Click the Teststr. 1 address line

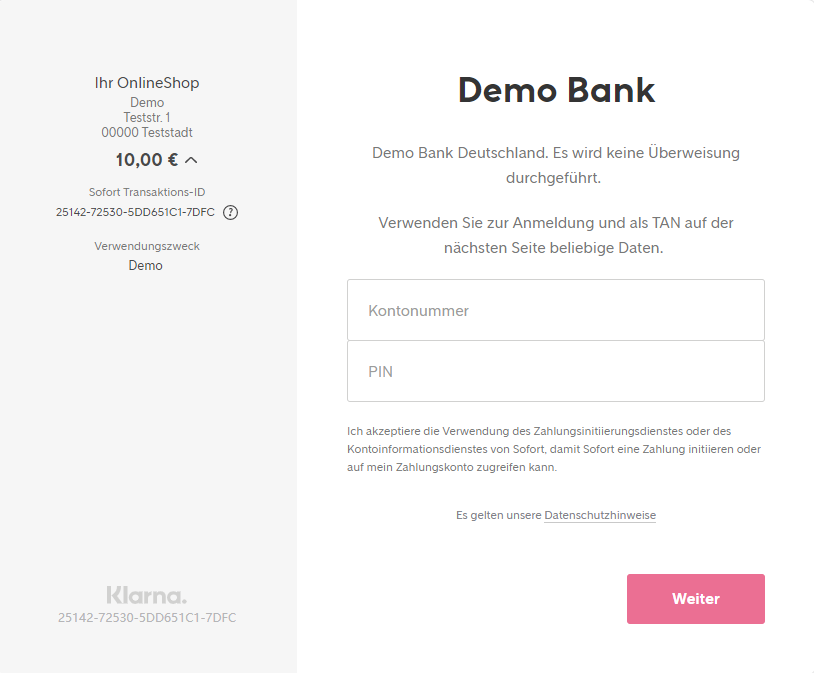click(x=147, y=117)
